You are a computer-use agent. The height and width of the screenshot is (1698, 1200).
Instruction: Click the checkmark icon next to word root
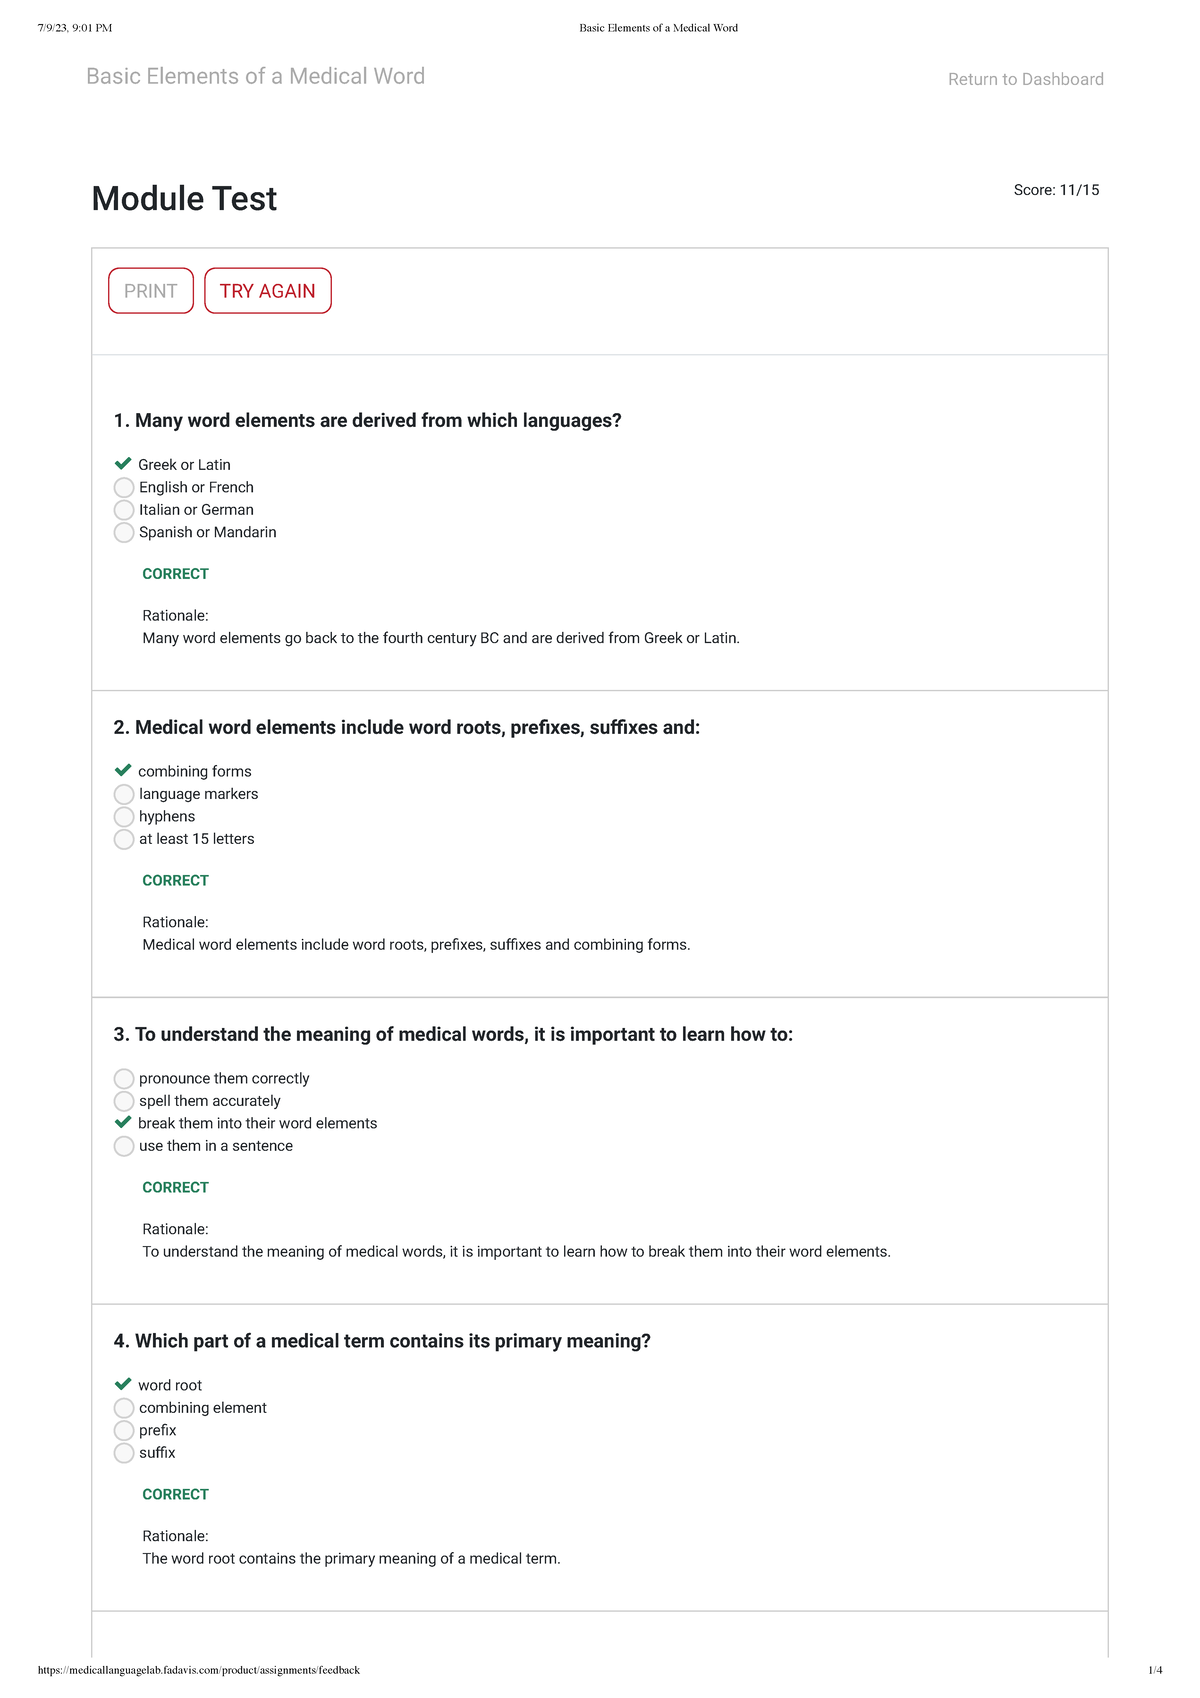123,1384
